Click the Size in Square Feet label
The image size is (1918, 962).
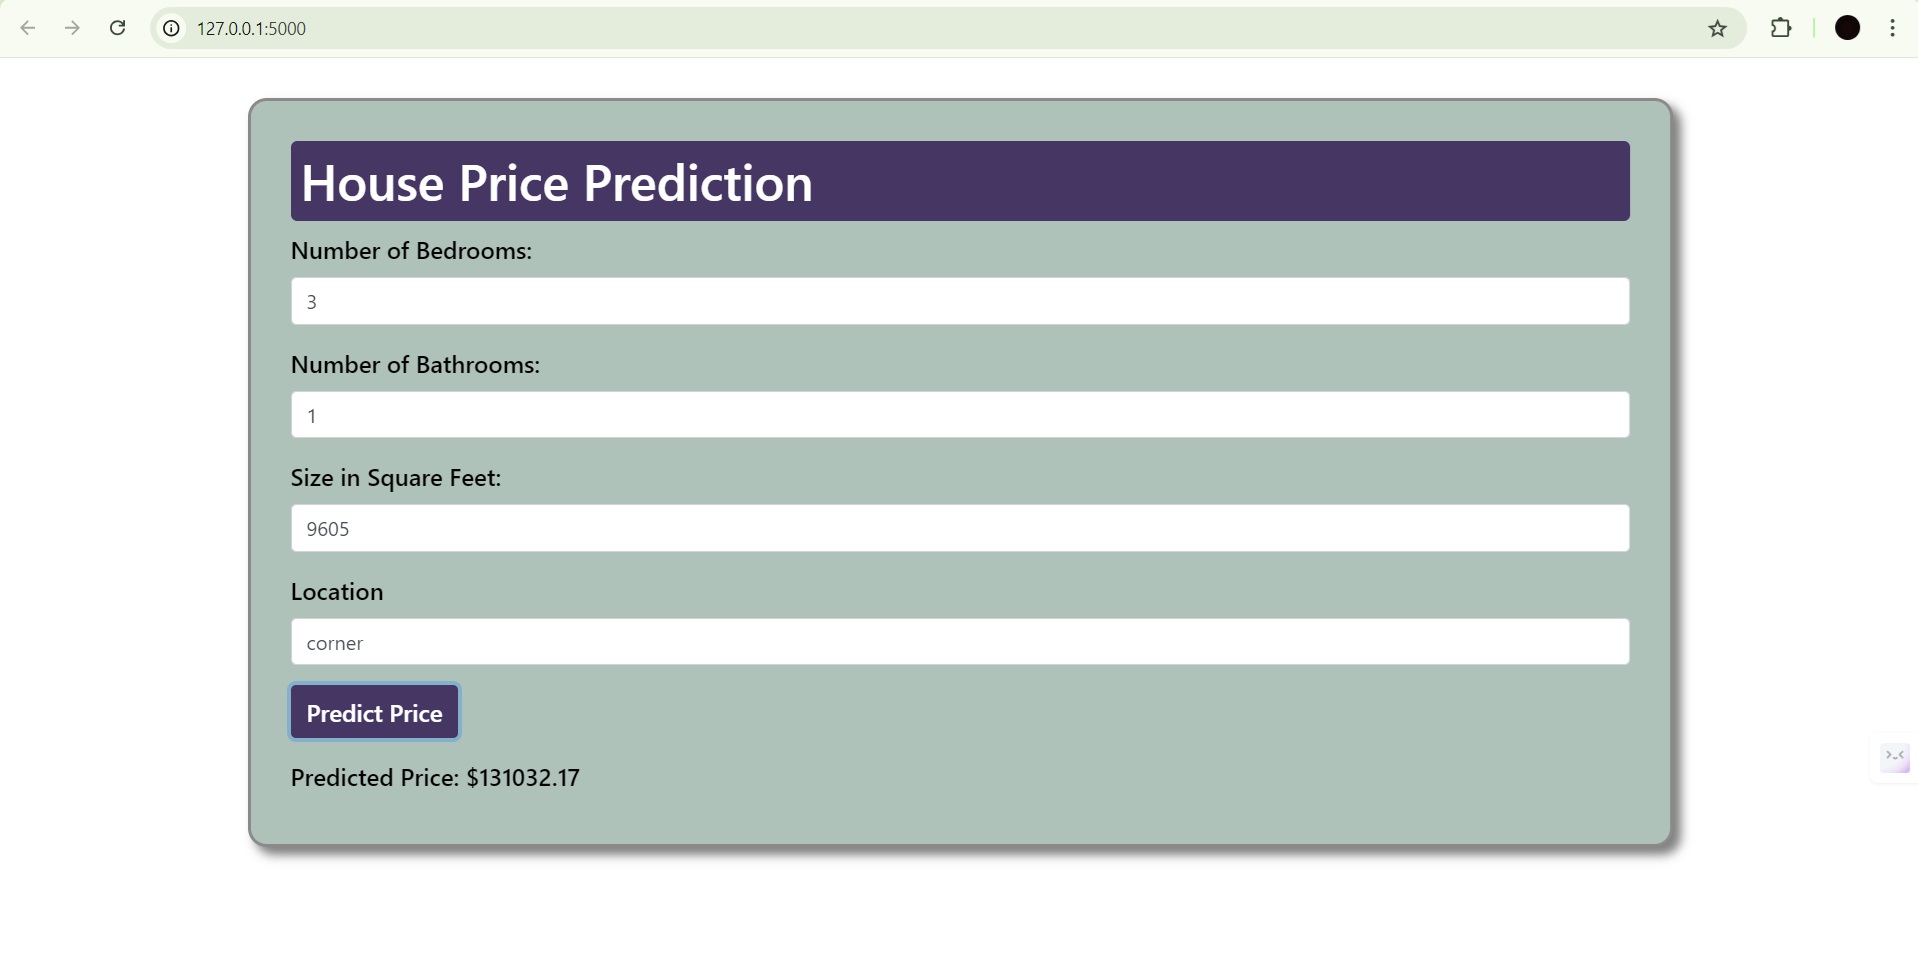(x=395, y=477)
